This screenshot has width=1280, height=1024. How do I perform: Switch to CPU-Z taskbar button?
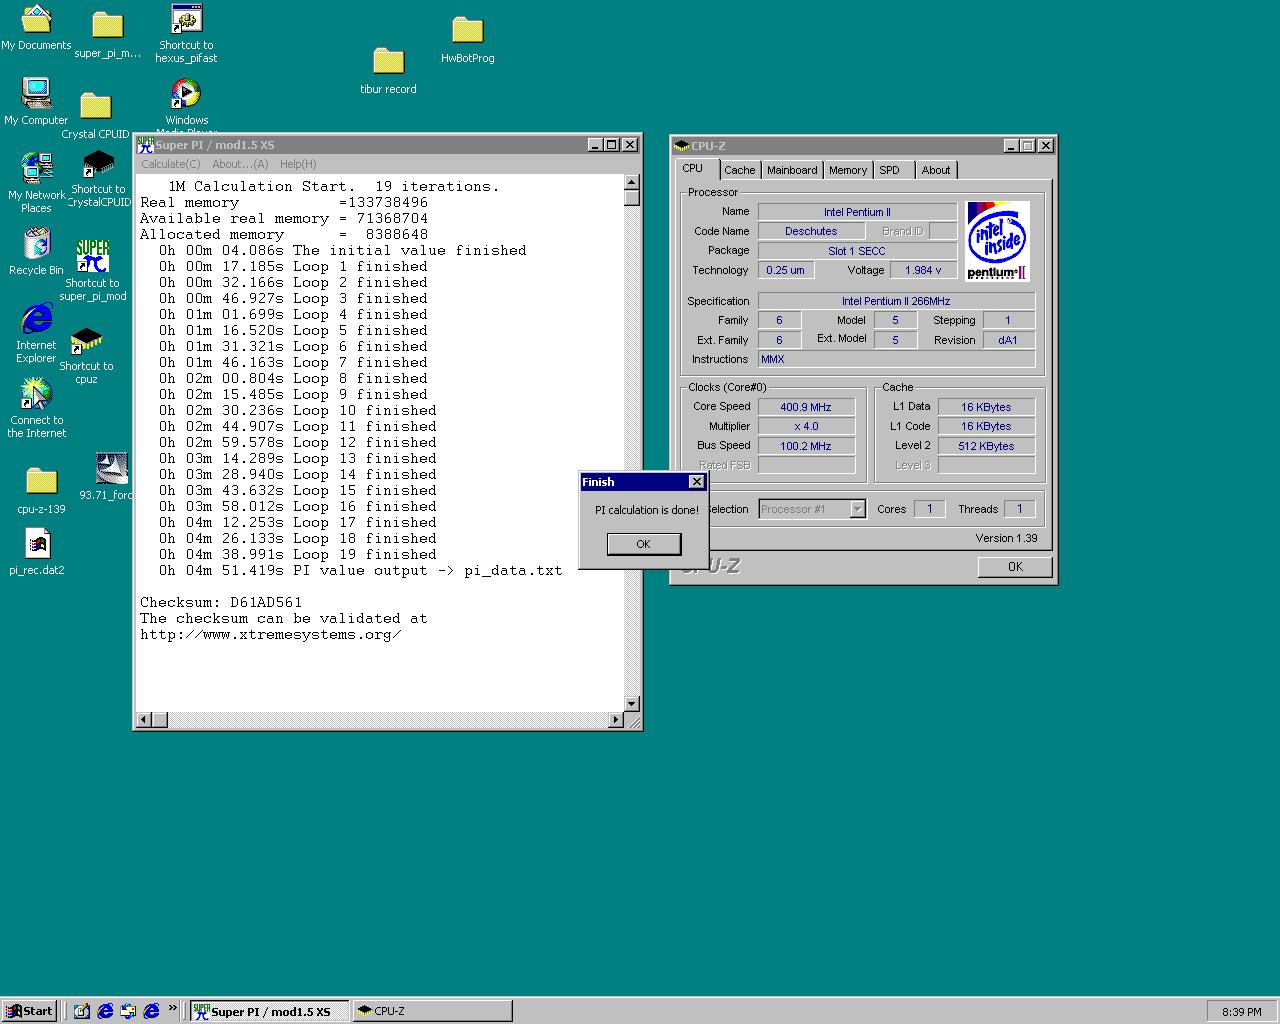click(432, 1011)
